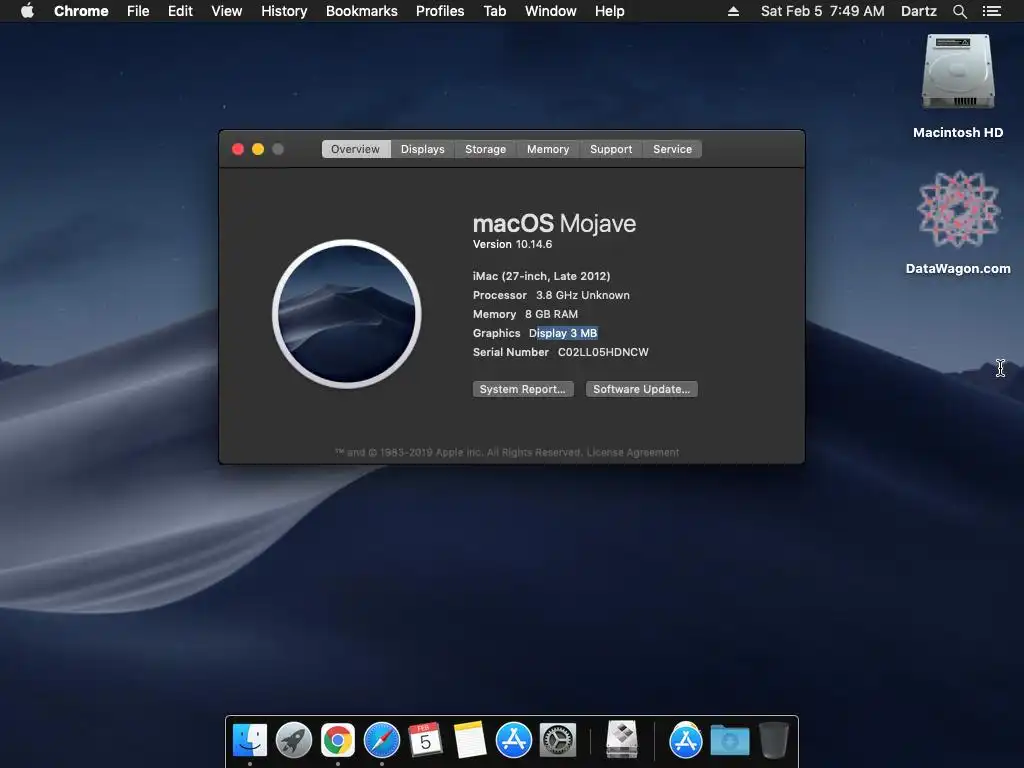Click the 8 GB RAM memory value

click(552, 314)
